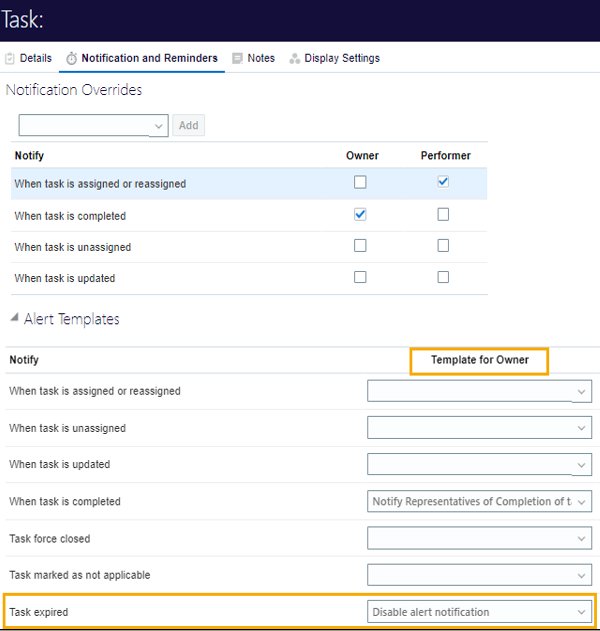This screenshot has height=631, width=600.
Task: Uncheck Owner for when task is completed
Action: pyautogui.click(x=360, y=214)
